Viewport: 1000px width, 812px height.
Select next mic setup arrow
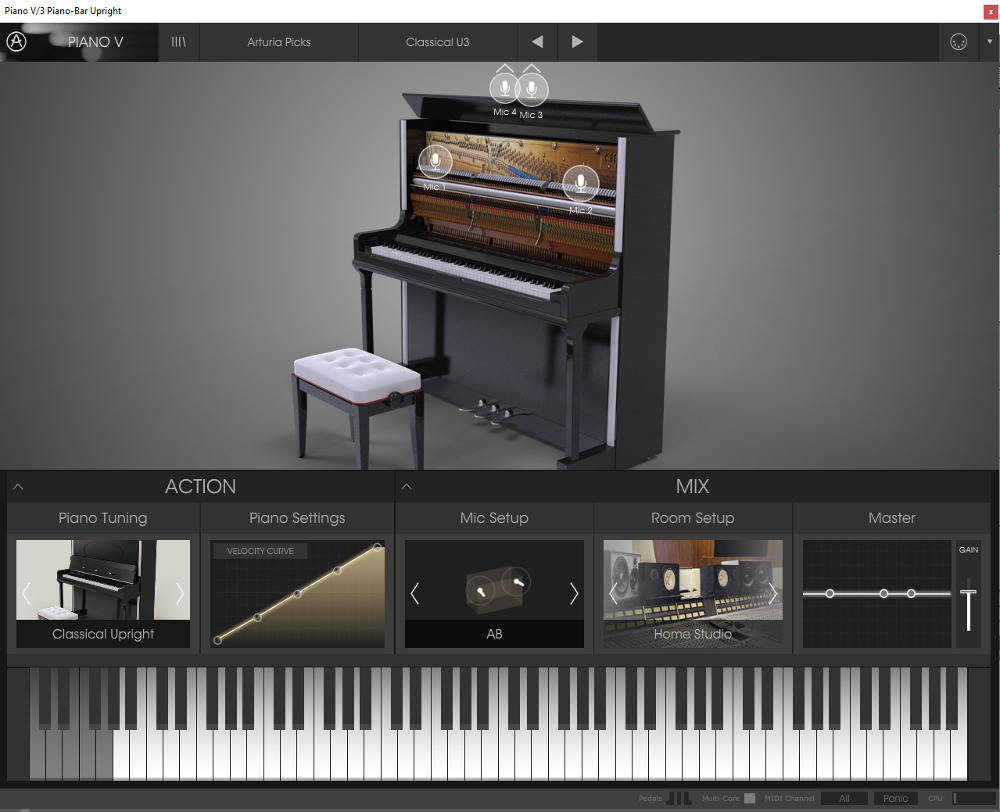[x=573, y=593]
